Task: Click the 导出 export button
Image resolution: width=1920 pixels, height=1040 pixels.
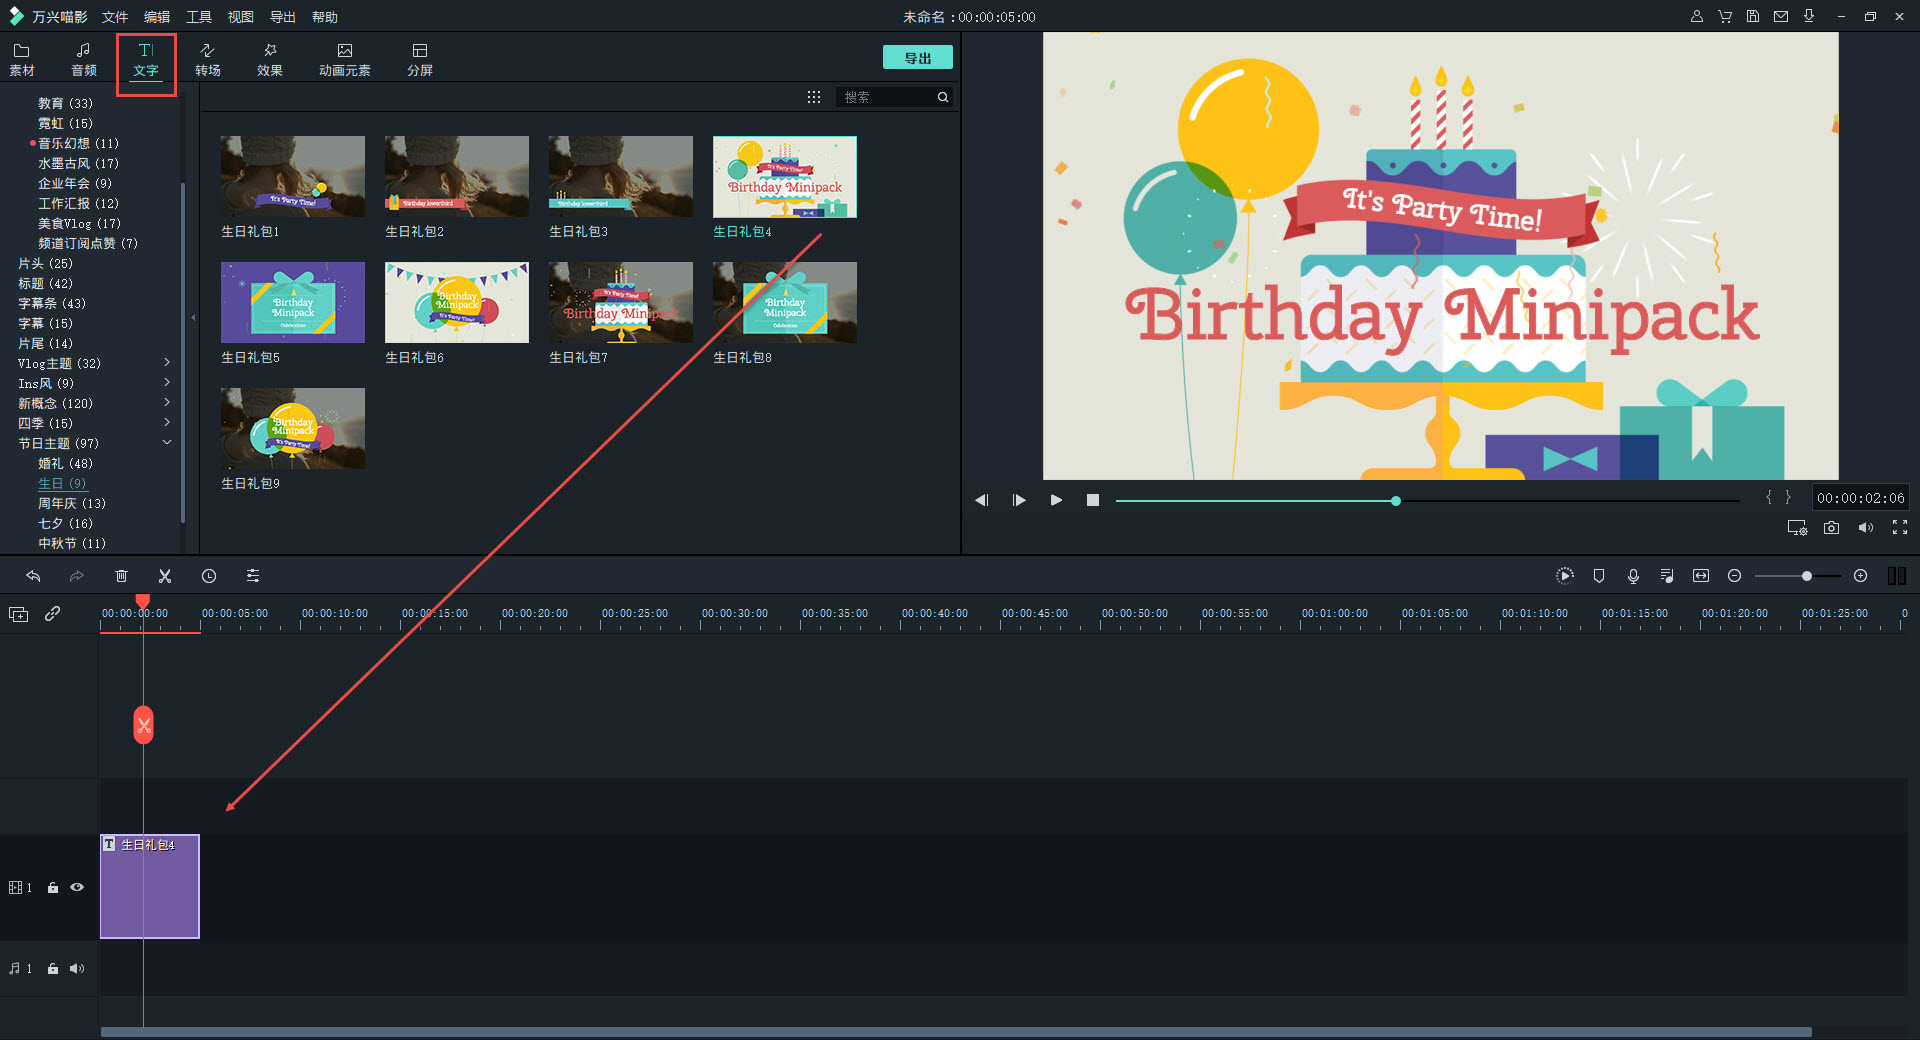Action: point(917,58)
